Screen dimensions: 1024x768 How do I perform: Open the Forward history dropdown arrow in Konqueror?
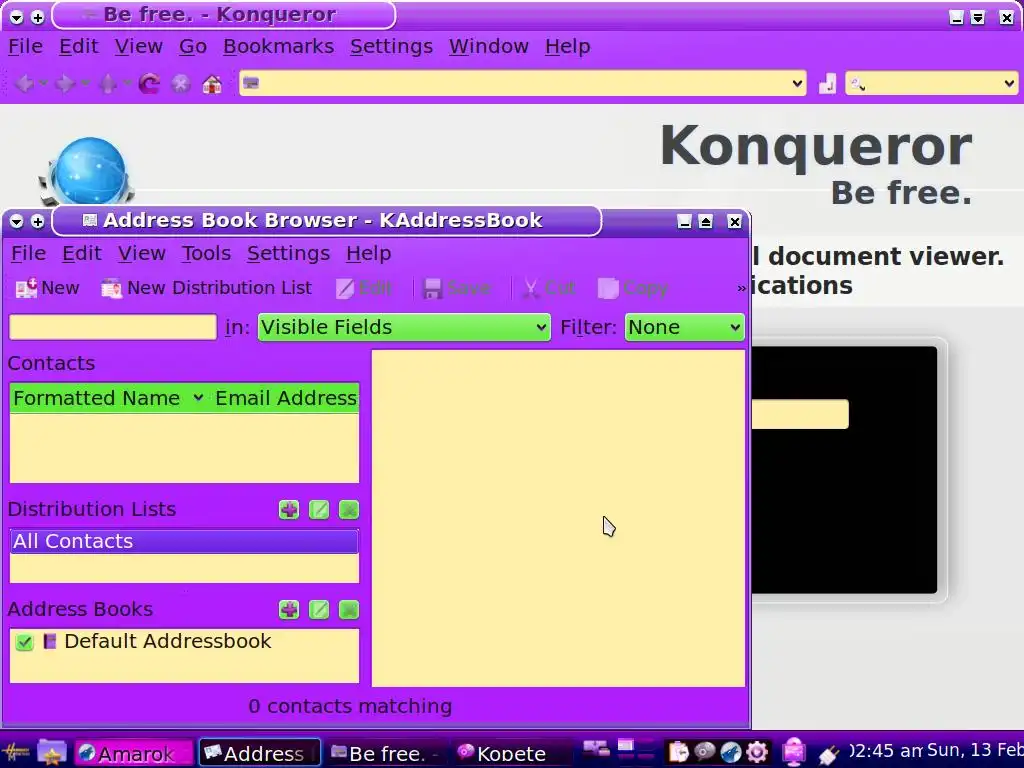(x=85, y=83)
